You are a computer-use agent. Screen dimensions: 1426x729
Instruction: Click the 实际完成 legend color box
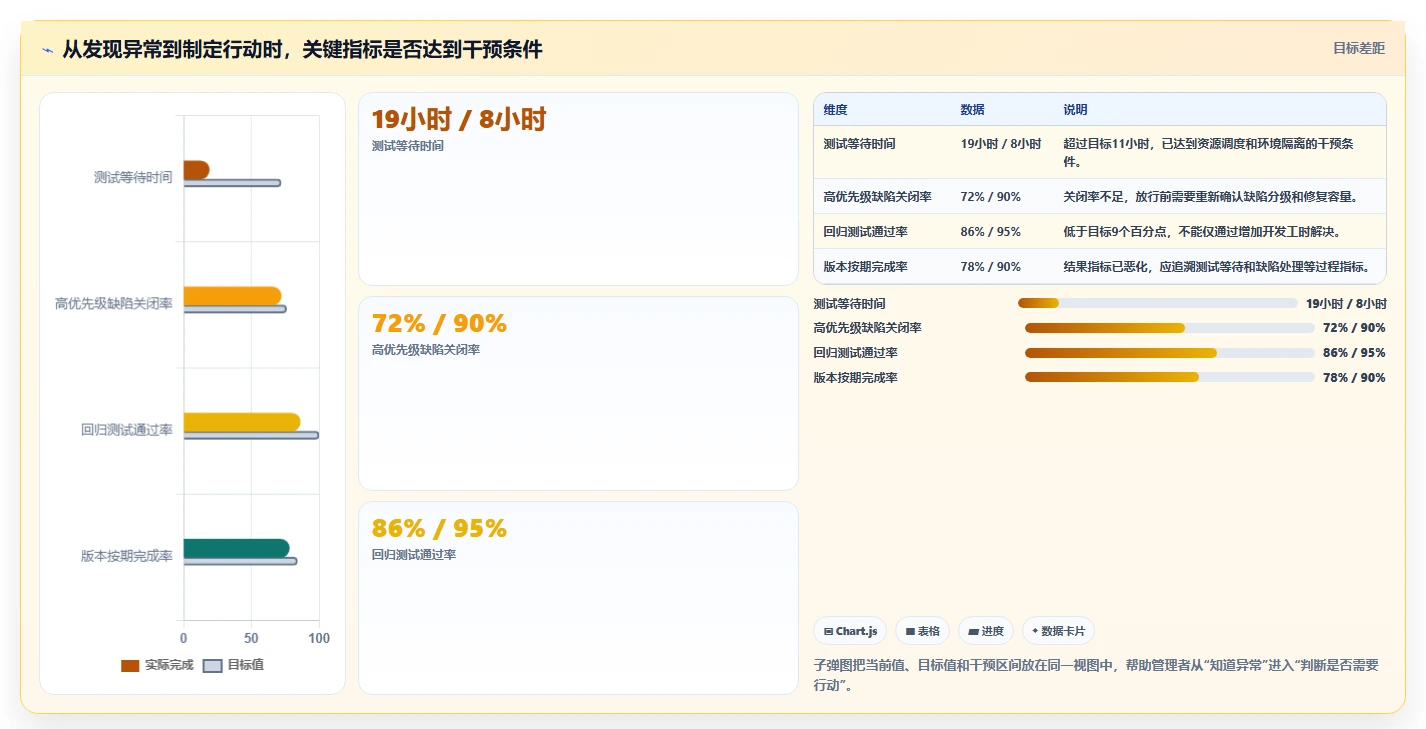tap(130, 666)
